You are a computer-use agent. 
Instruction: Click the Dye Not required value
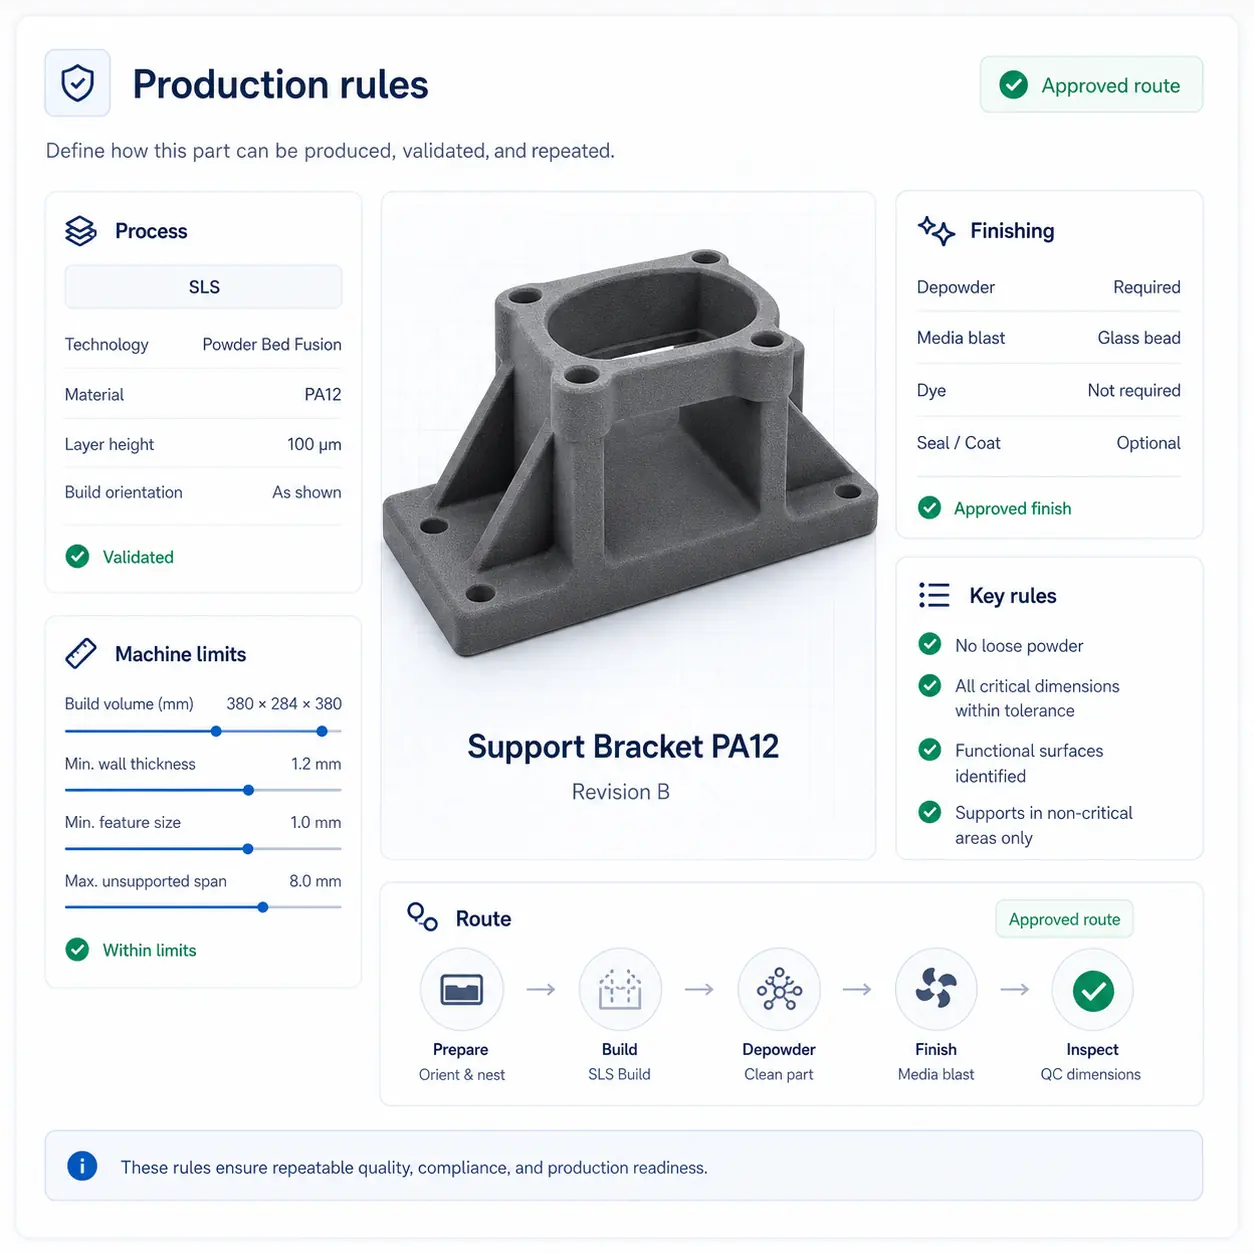coord(1134,390)
